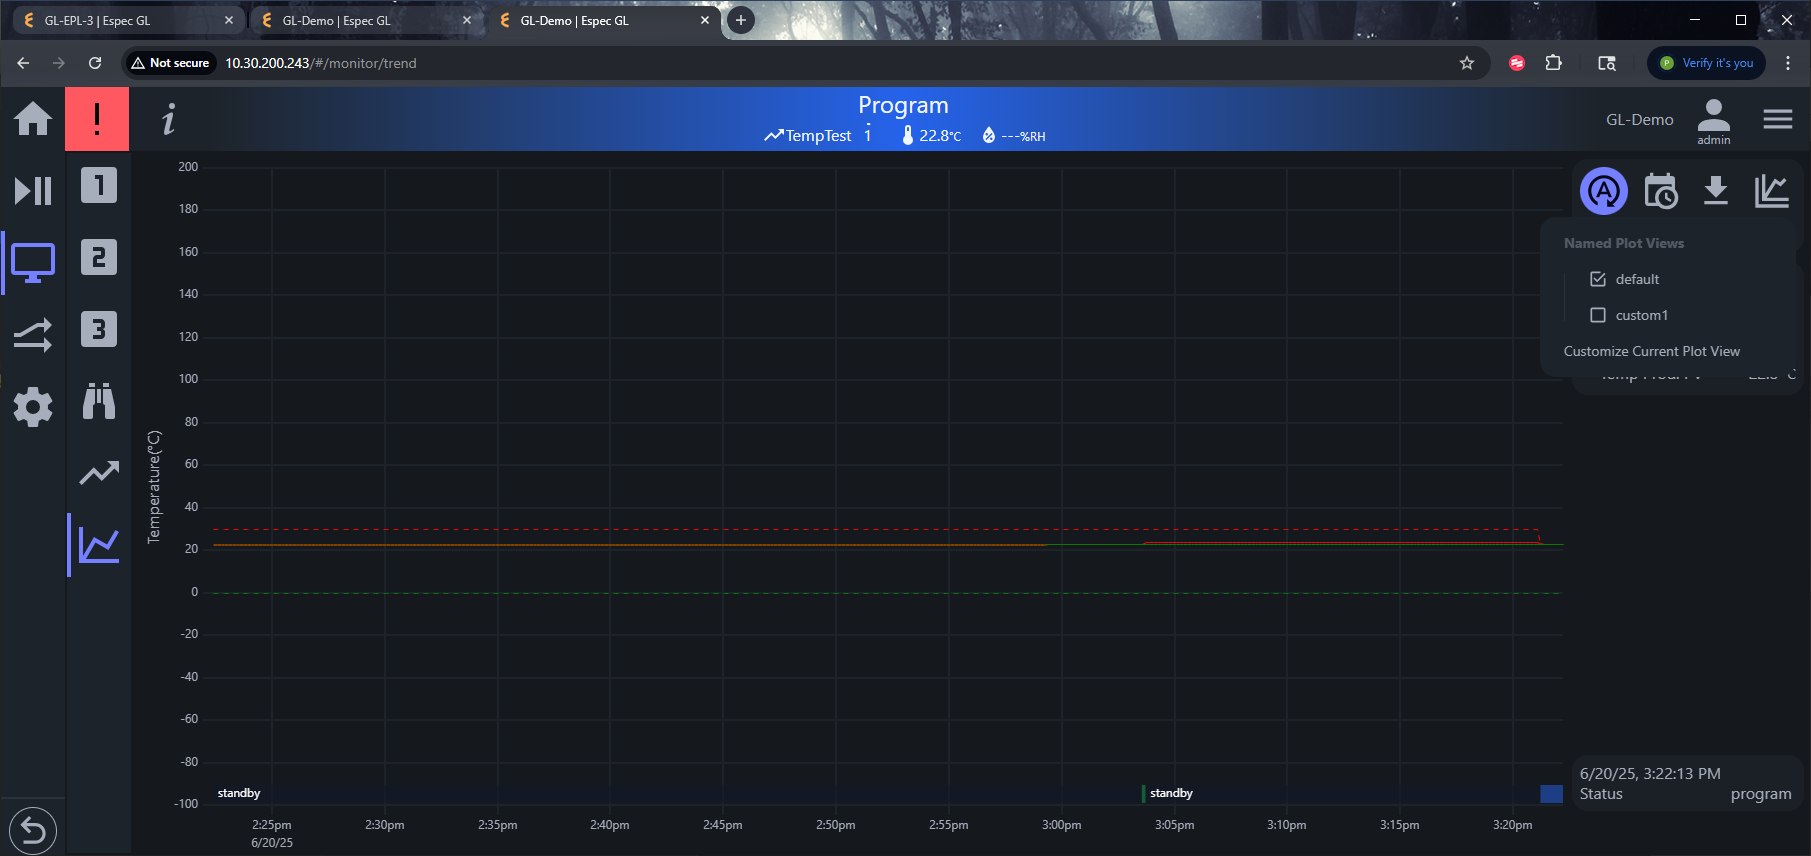
Task: Open the trend plot axes icon in sidebar
Action: (x=99, y=545)
